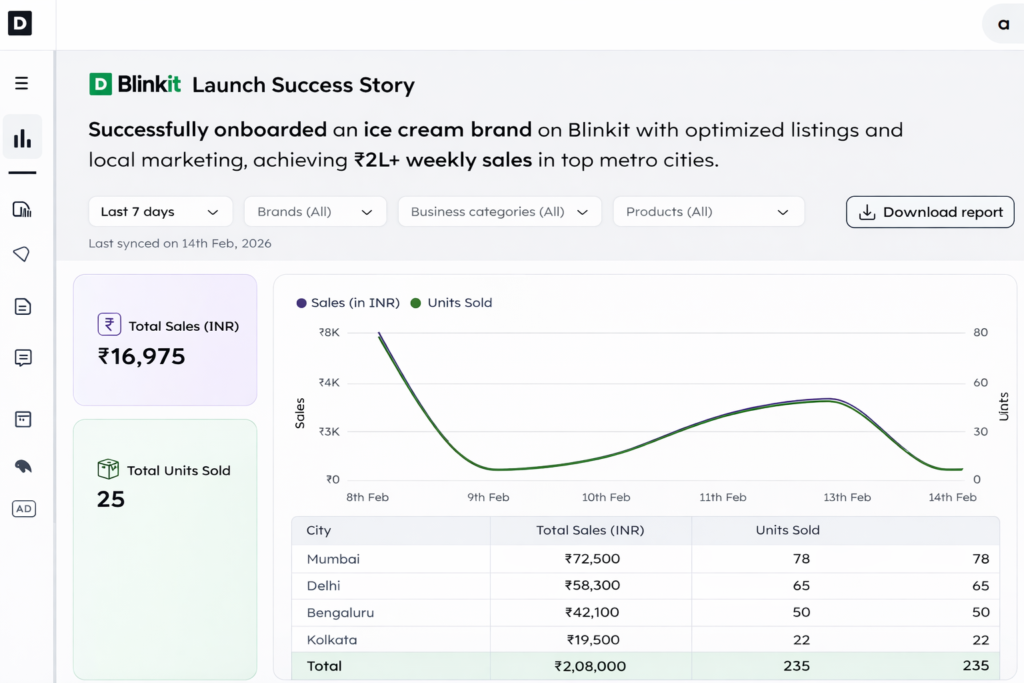Click the Total Sales (INR) card

click(x=165, y=340)
